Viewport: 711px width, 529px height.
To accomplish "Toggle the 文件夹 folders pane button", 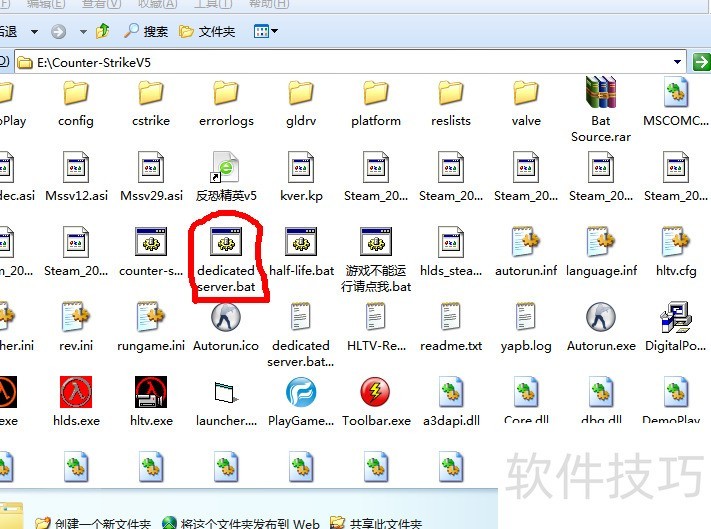I will [x=207, y=31].
